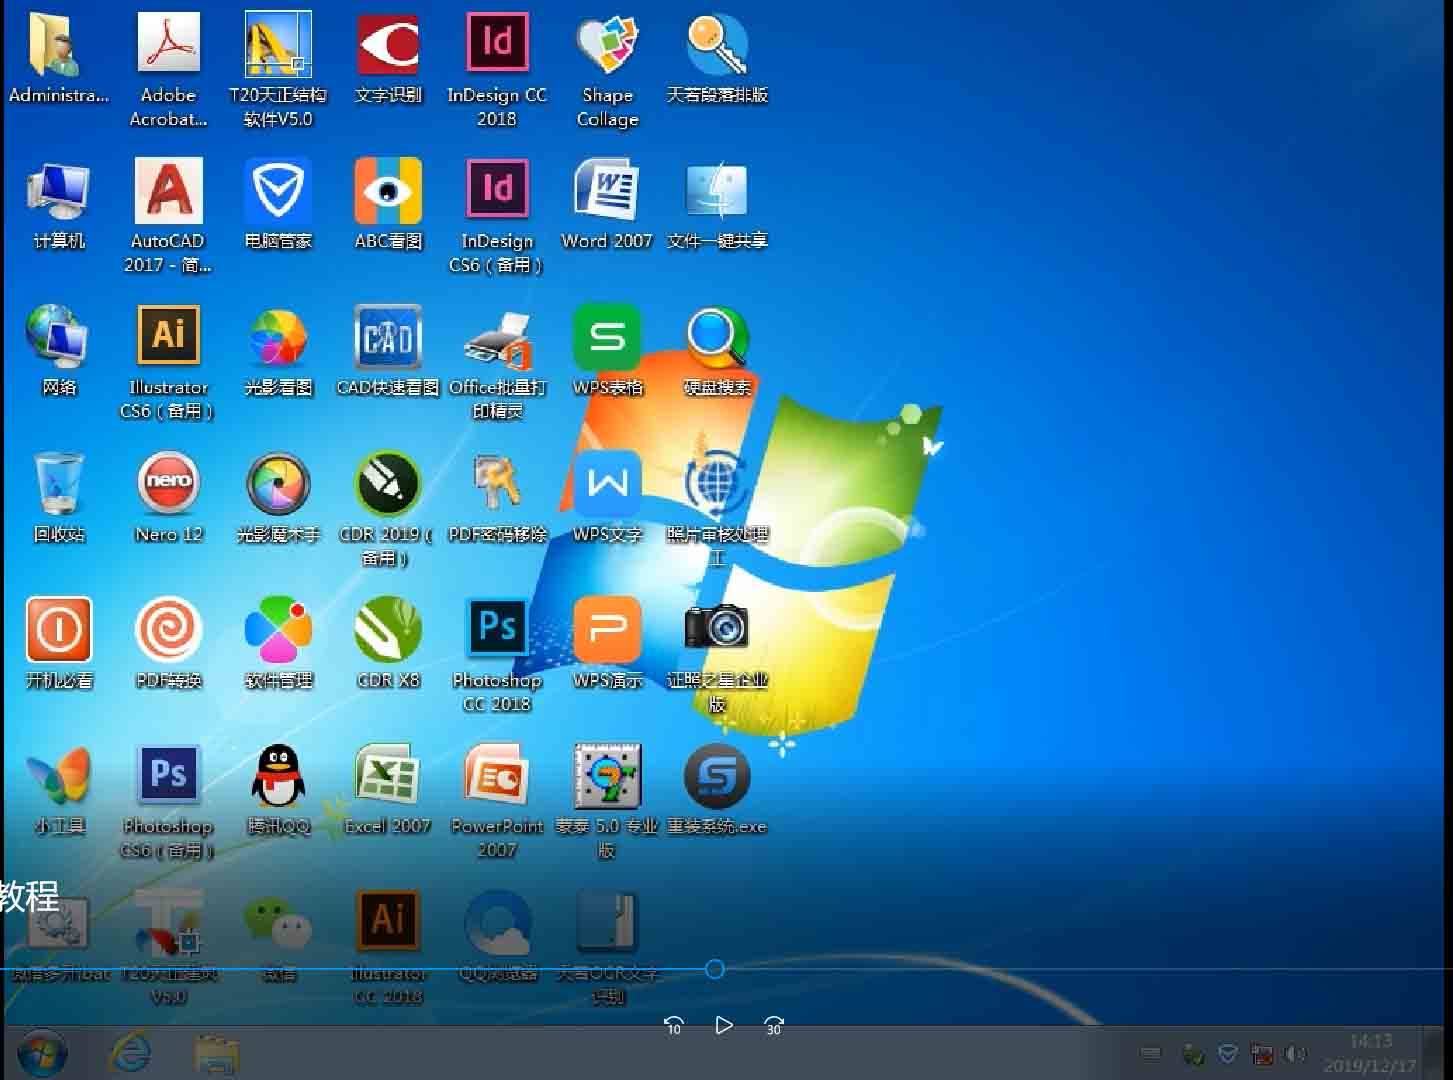This screenshot has width=1453, height=1080.
Task: Select the AutoCAD 2017 shortcut
Action: (168, 191)
